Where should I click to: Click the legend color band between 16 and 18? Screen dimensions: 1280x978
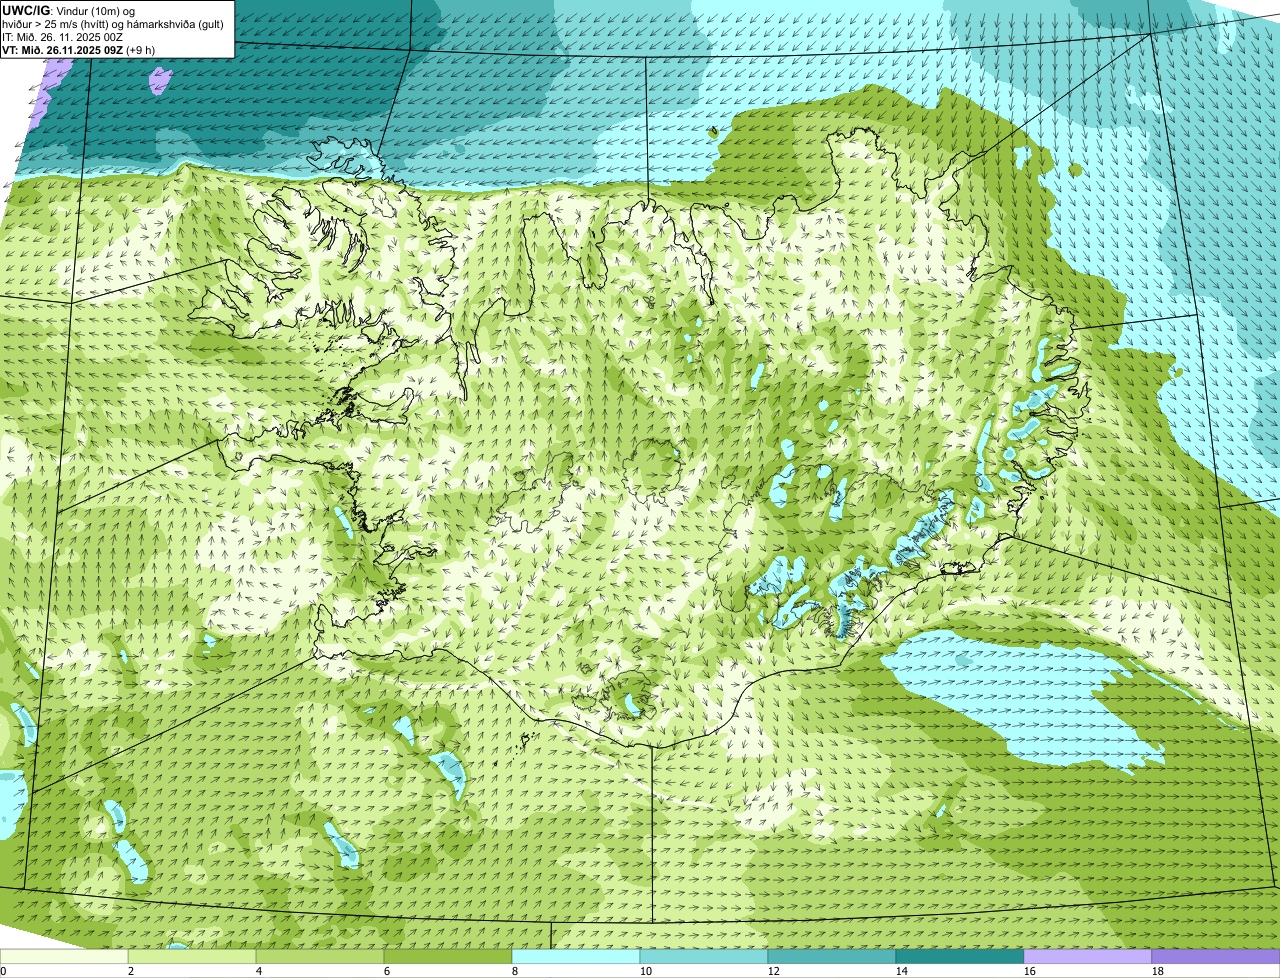point(1088,957)
